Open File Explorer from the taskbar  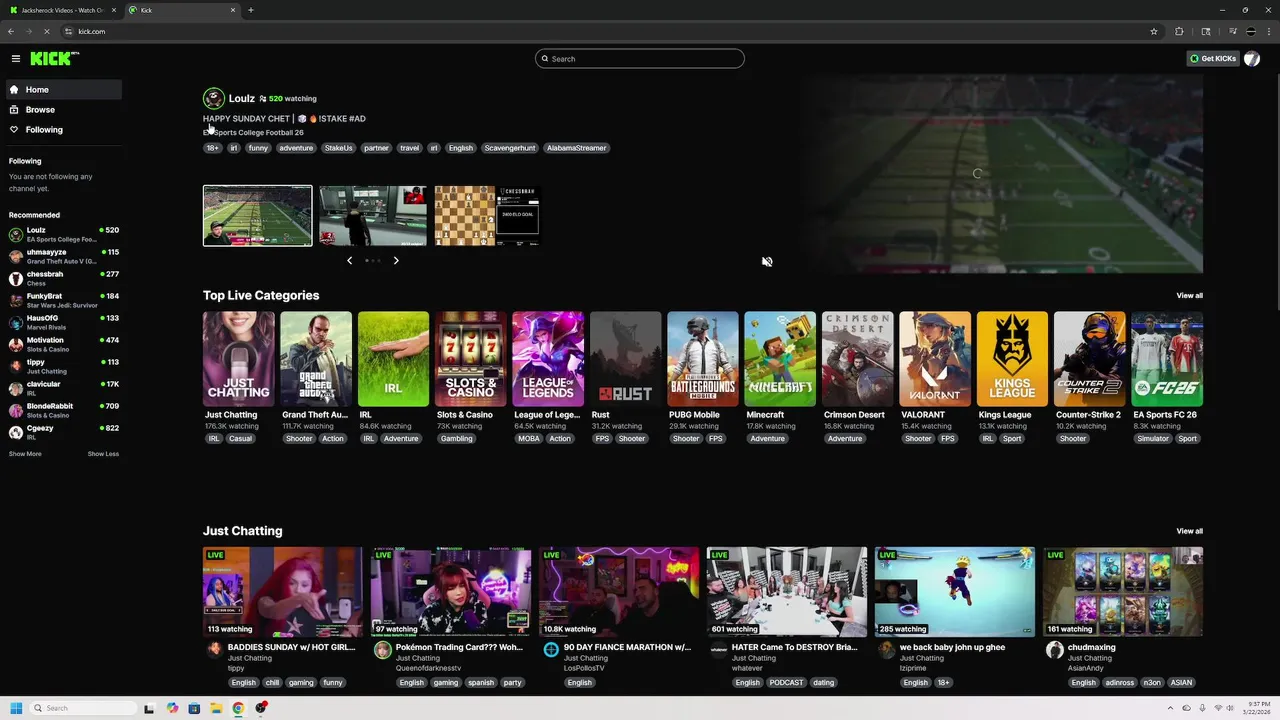click(x=216, y=708)
